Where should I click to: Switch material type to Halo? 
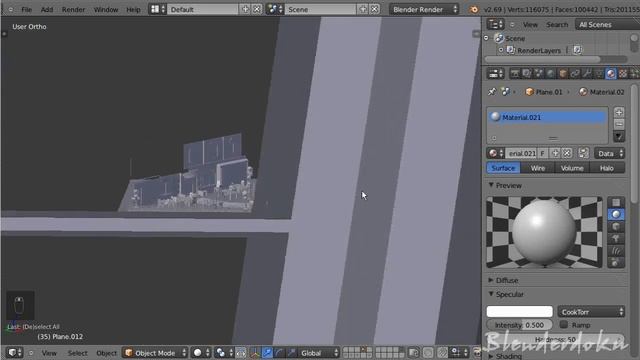[x=607, y=168]
